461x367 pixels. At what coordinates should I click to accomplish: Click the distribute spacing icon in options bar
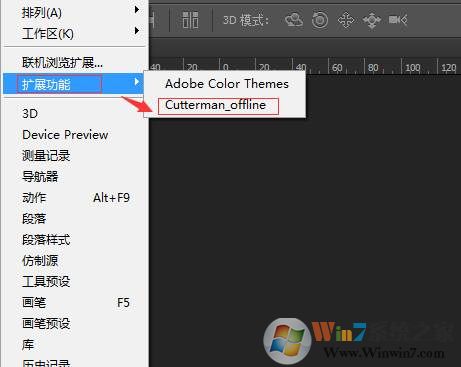[x=191, y=20]
